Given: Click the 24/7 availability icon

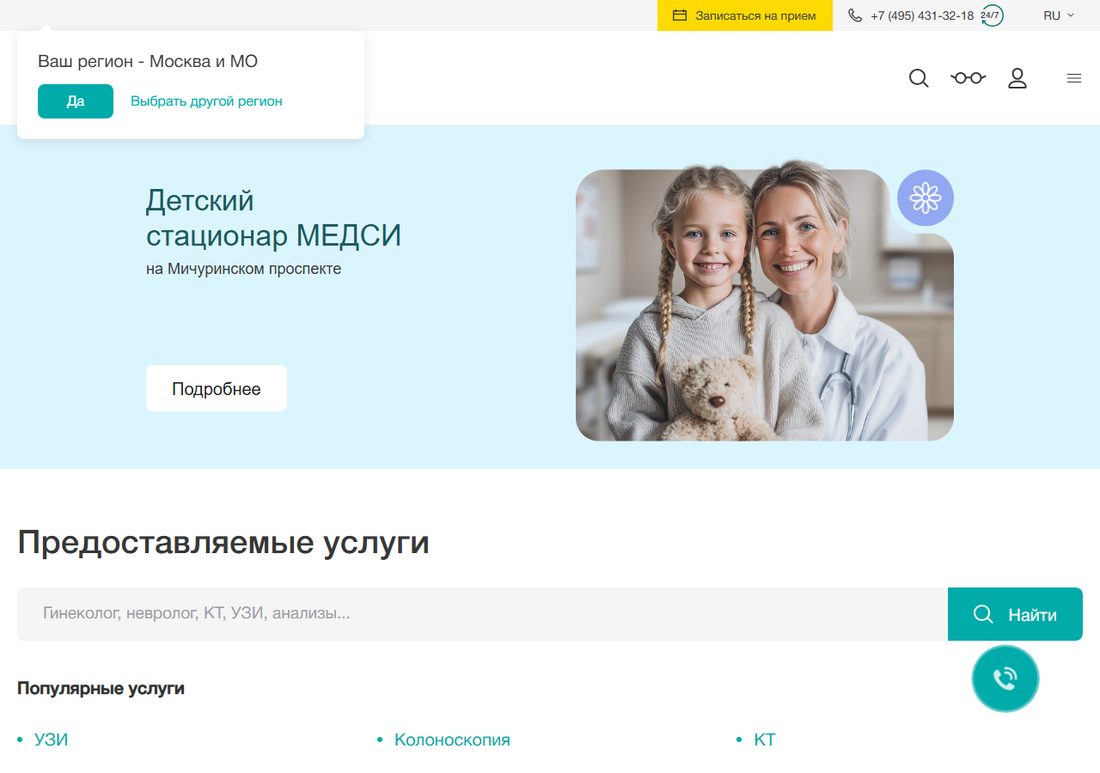Looking at the screenshot, I should pos(991,15).
